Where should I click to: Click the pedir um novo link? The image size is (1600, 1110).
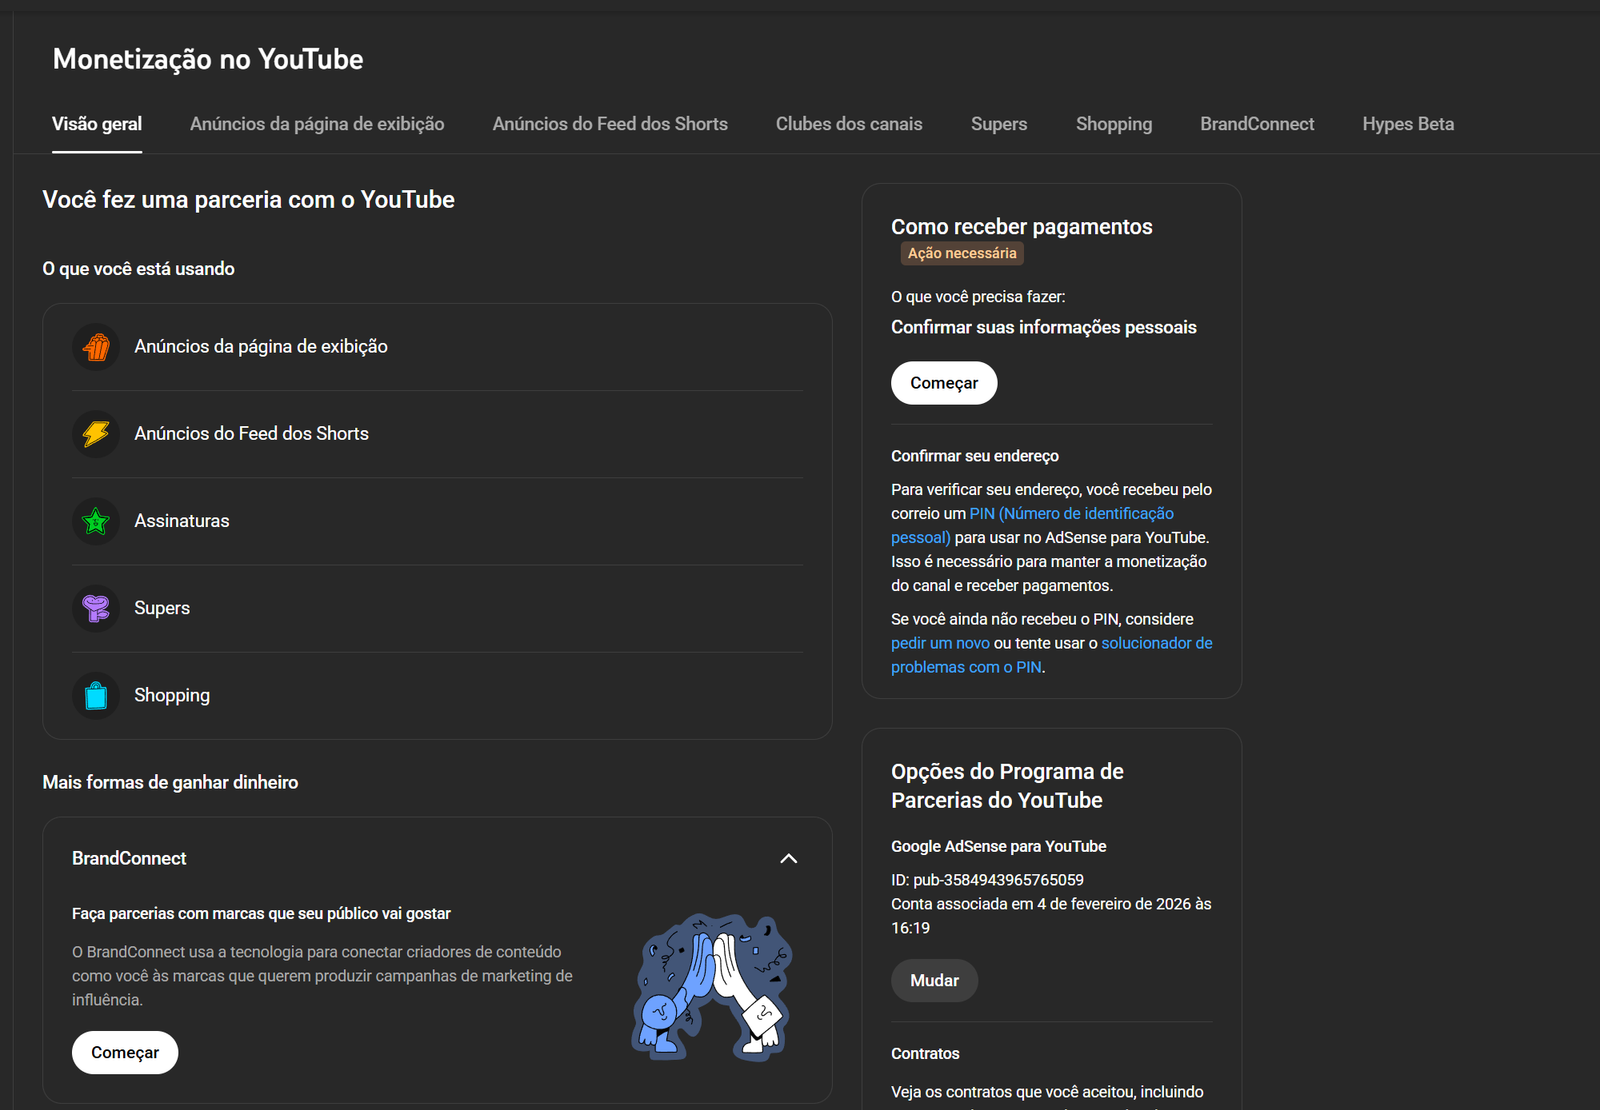tap(940, 644)
